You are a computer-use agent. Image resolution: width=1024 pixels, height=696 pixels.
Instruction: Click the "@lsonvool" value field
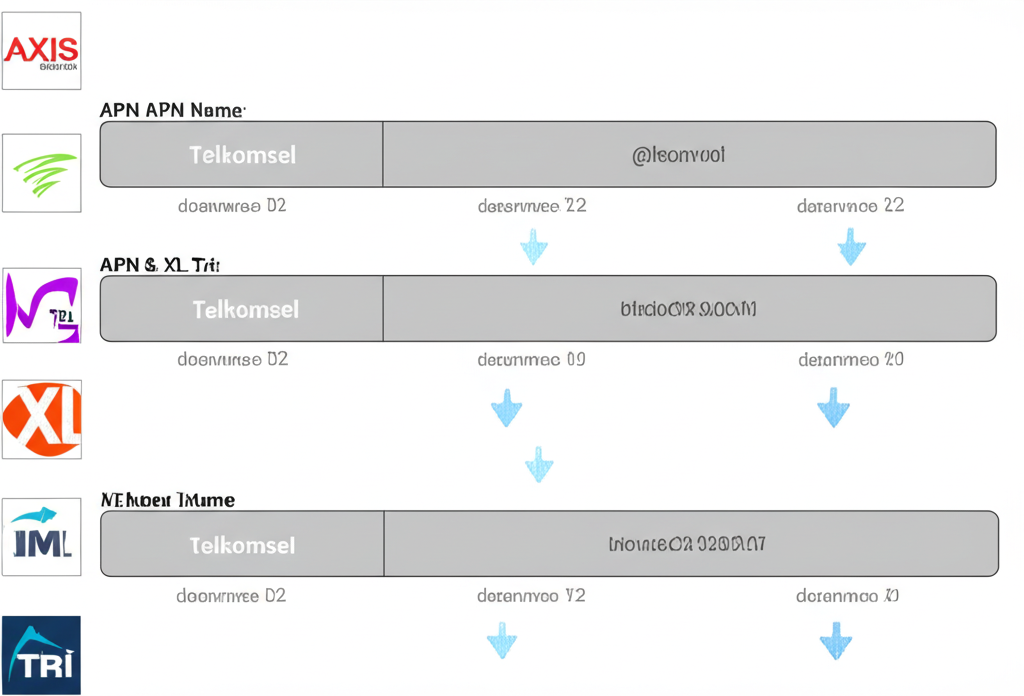[x=688, y=155]
